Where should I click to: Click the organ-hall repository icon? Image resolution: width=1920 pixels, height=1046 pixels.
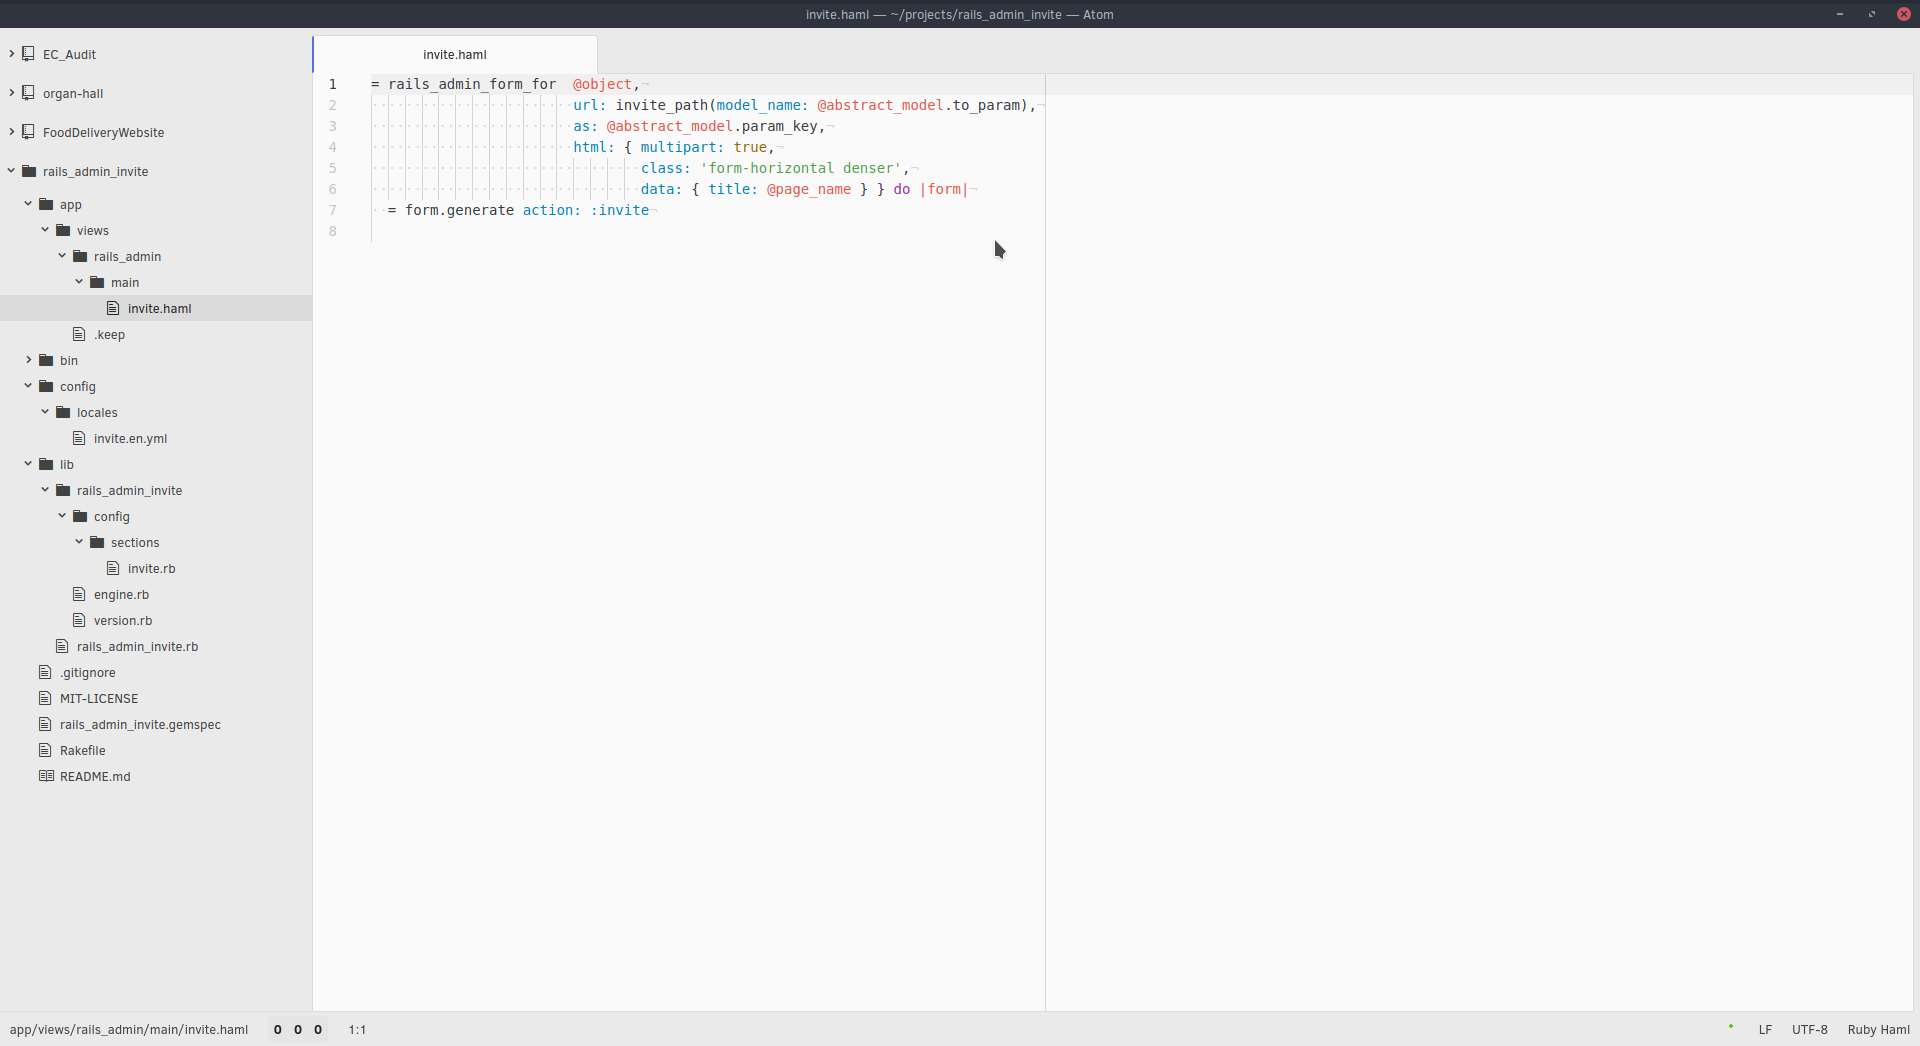point(29,93)
